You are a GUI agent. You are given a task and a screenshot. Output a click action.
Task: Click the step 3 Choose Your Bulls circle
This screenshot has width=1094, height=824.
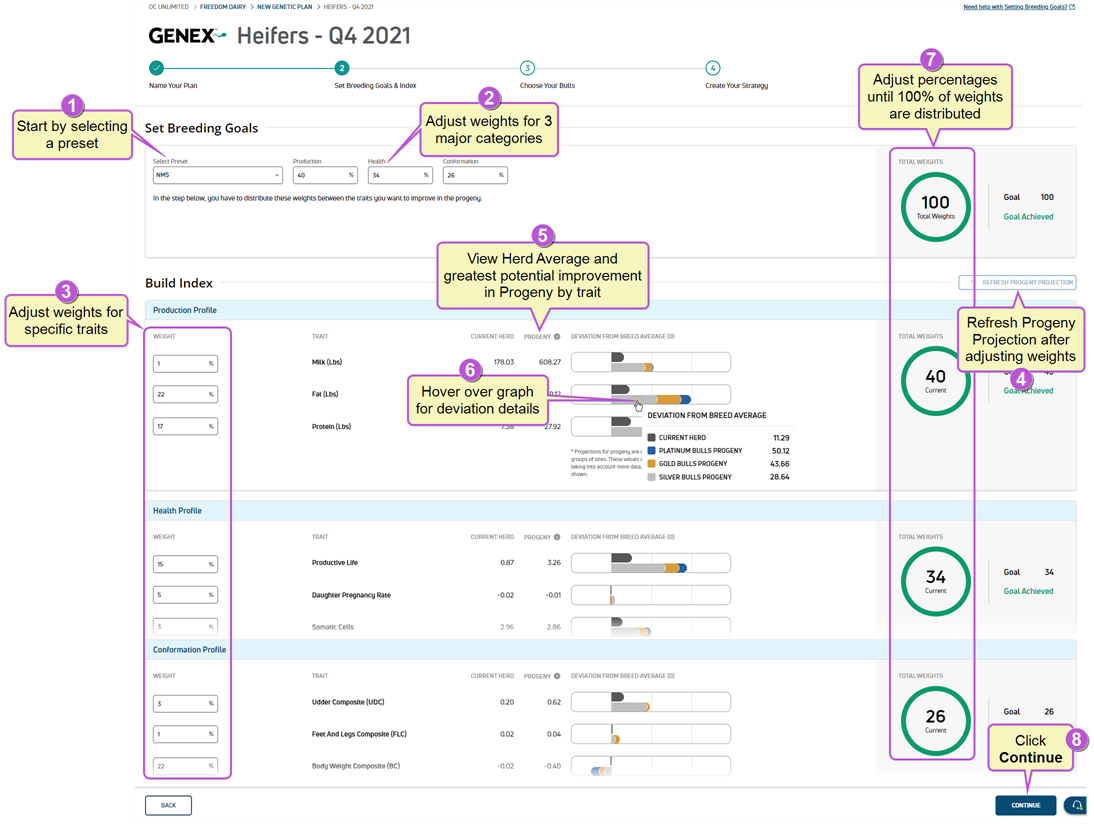(527, 68)
